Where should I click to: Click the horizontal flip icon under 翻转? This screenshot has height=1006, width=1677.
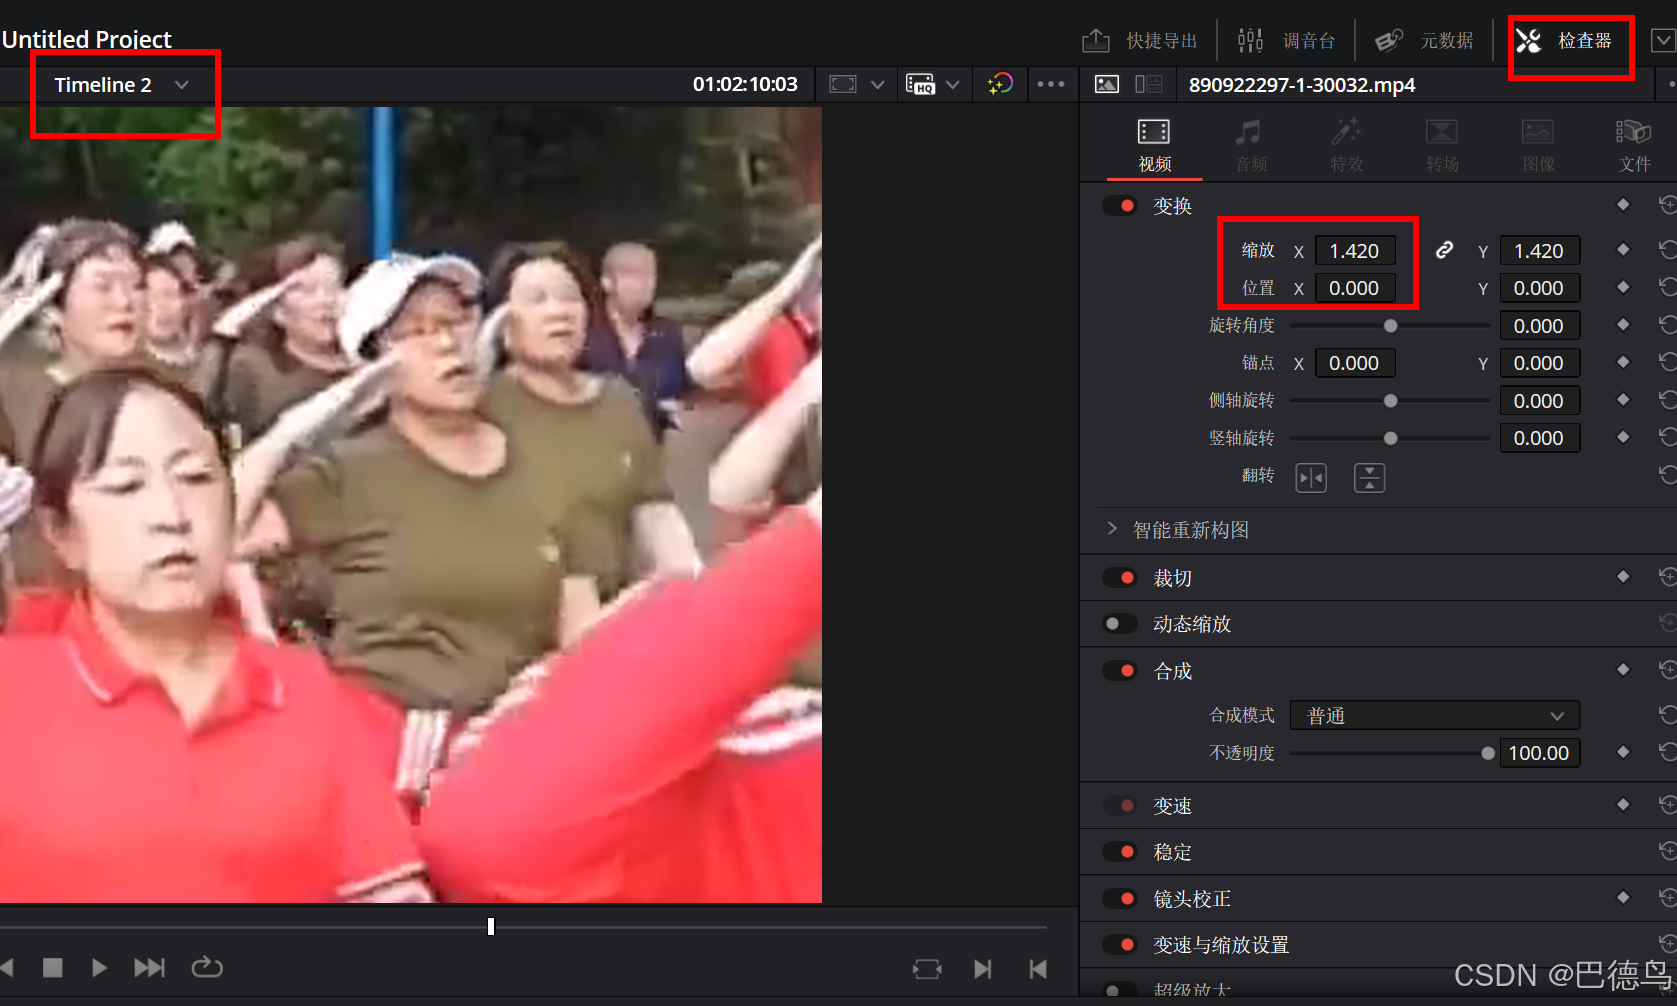pyautogui.click(x=1310, y=477)
